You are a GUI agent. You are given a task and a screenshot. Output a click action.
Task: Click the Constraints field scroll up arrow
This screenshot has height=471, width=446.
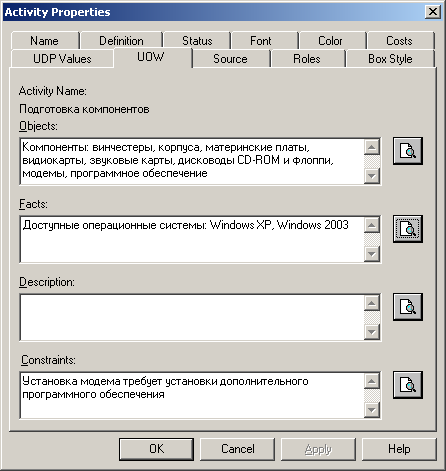(372, 381)
